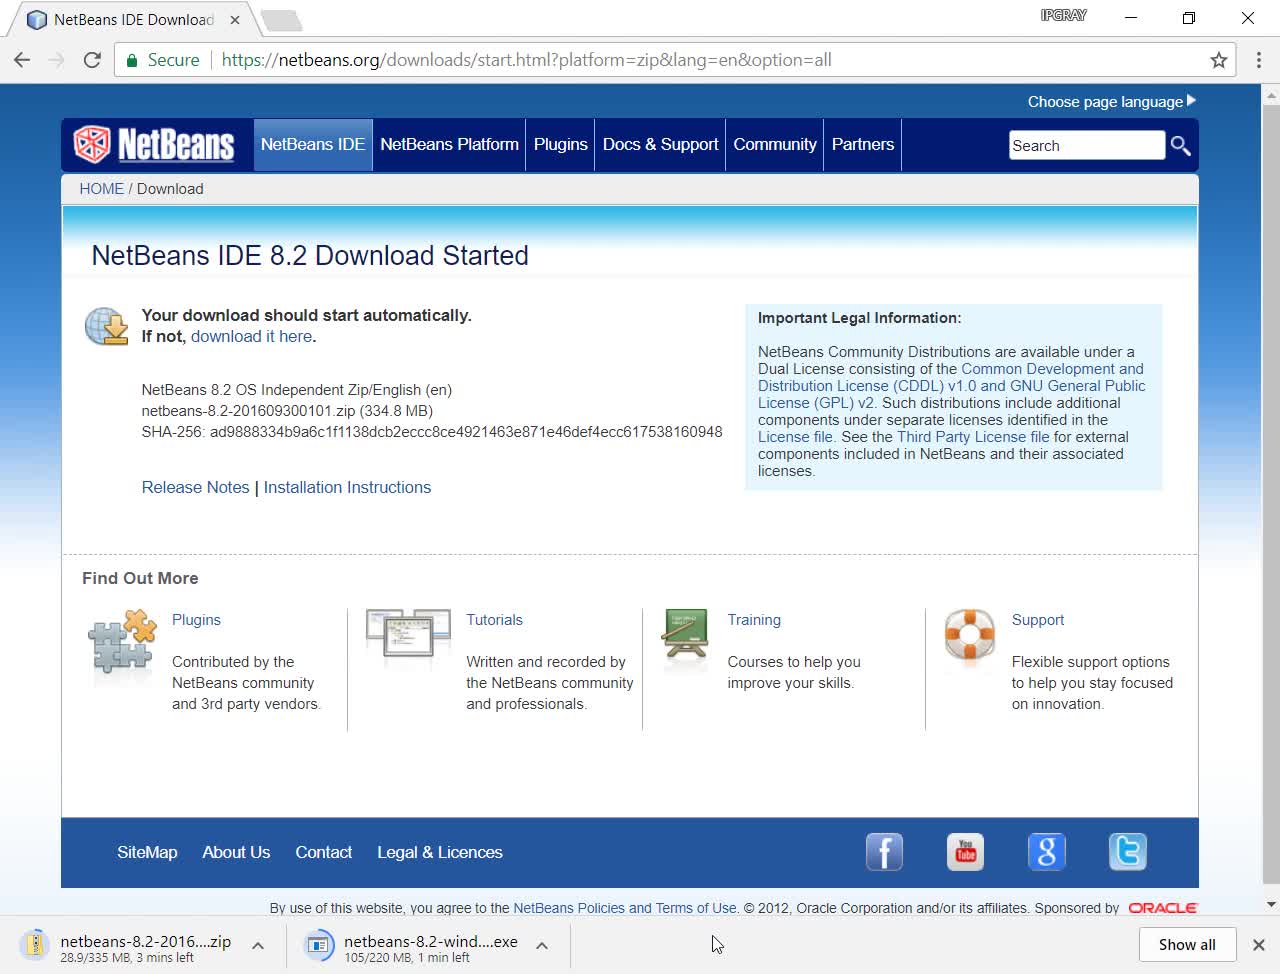This screenshot has height=974, width=1280.
Task: Select the Plugins puzzle-piece icon
Action: (120, 645)
